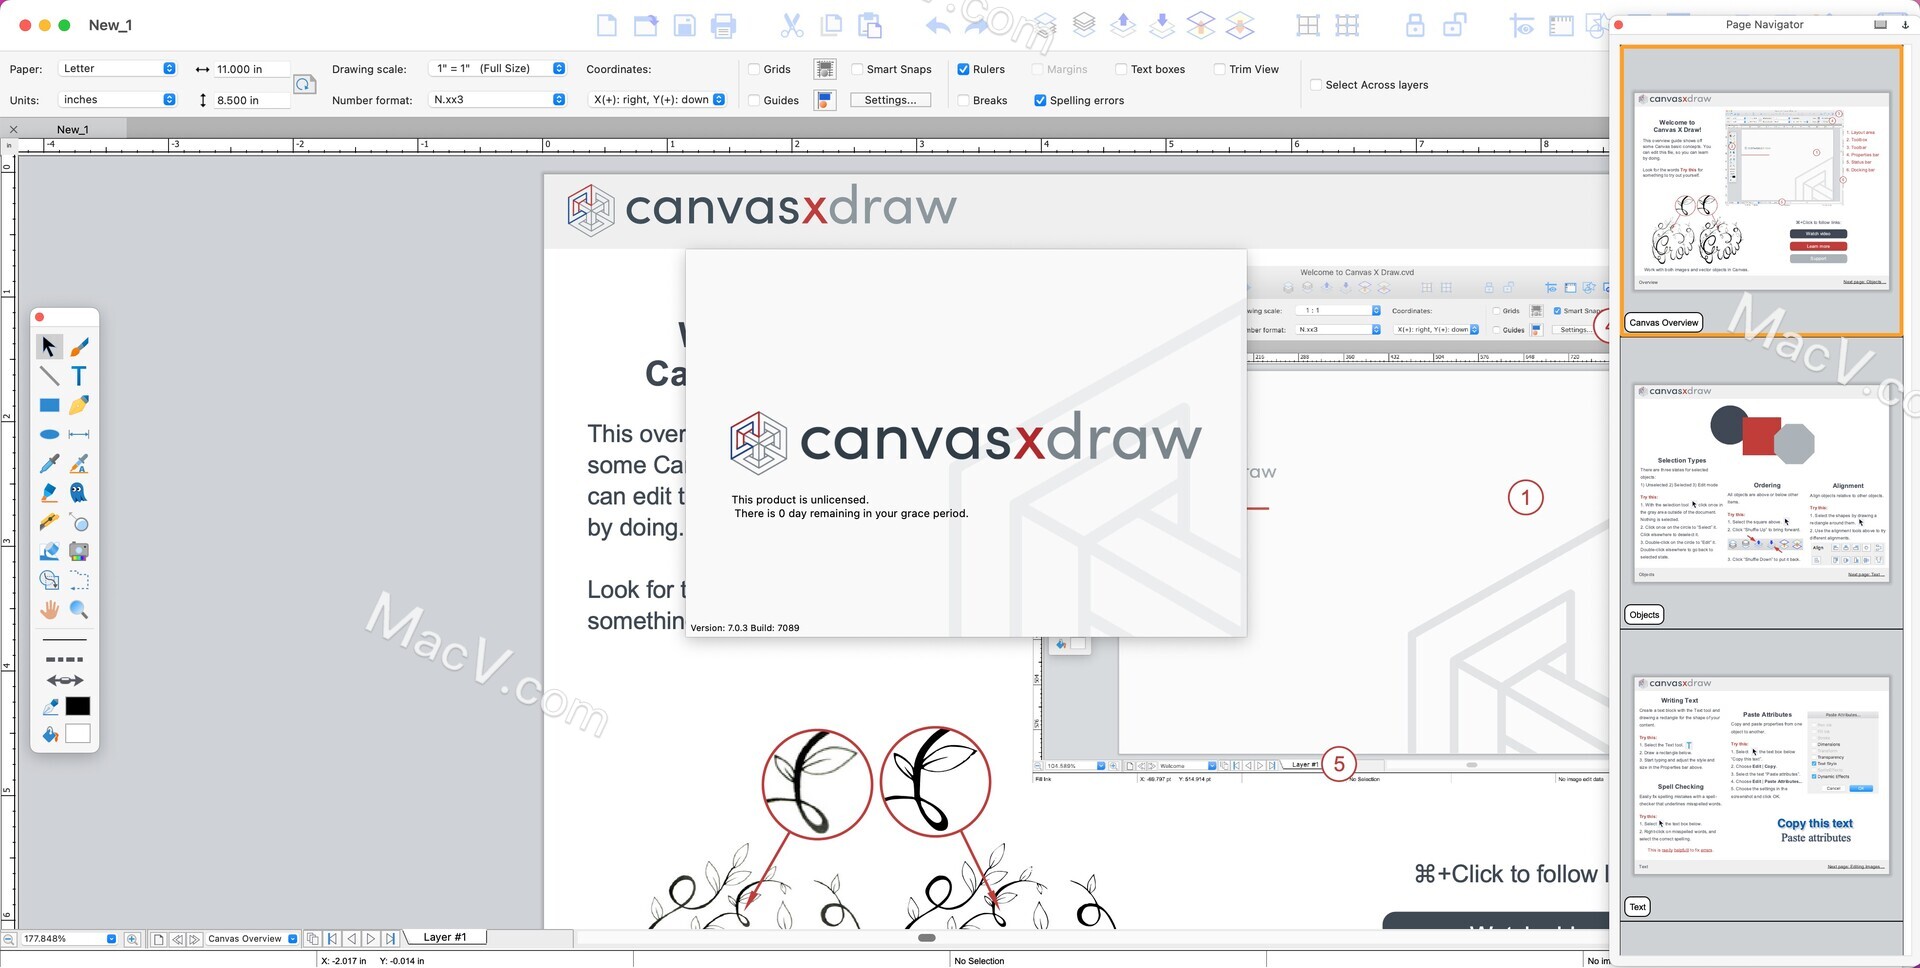Click the blue ghost sprite tool

tap(79, 493)
